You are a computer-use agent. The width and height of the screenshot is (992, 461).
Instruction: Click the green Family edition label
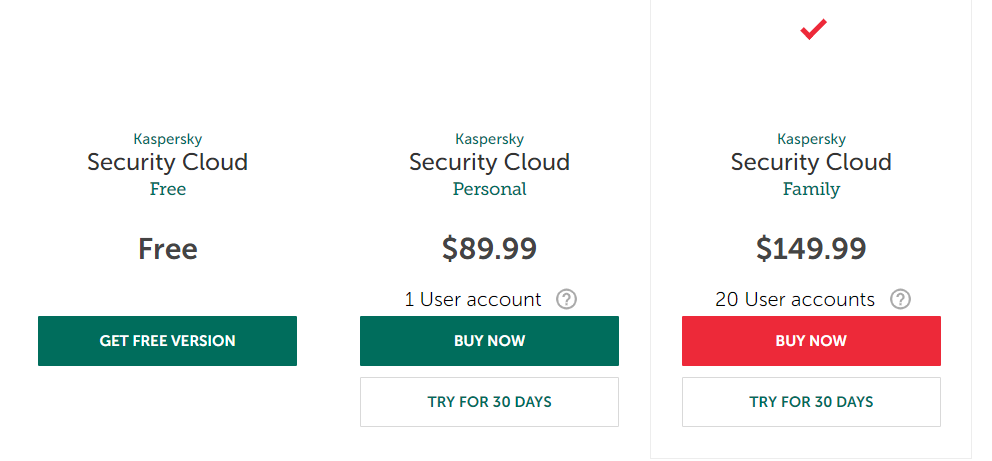tap(811, 189)
